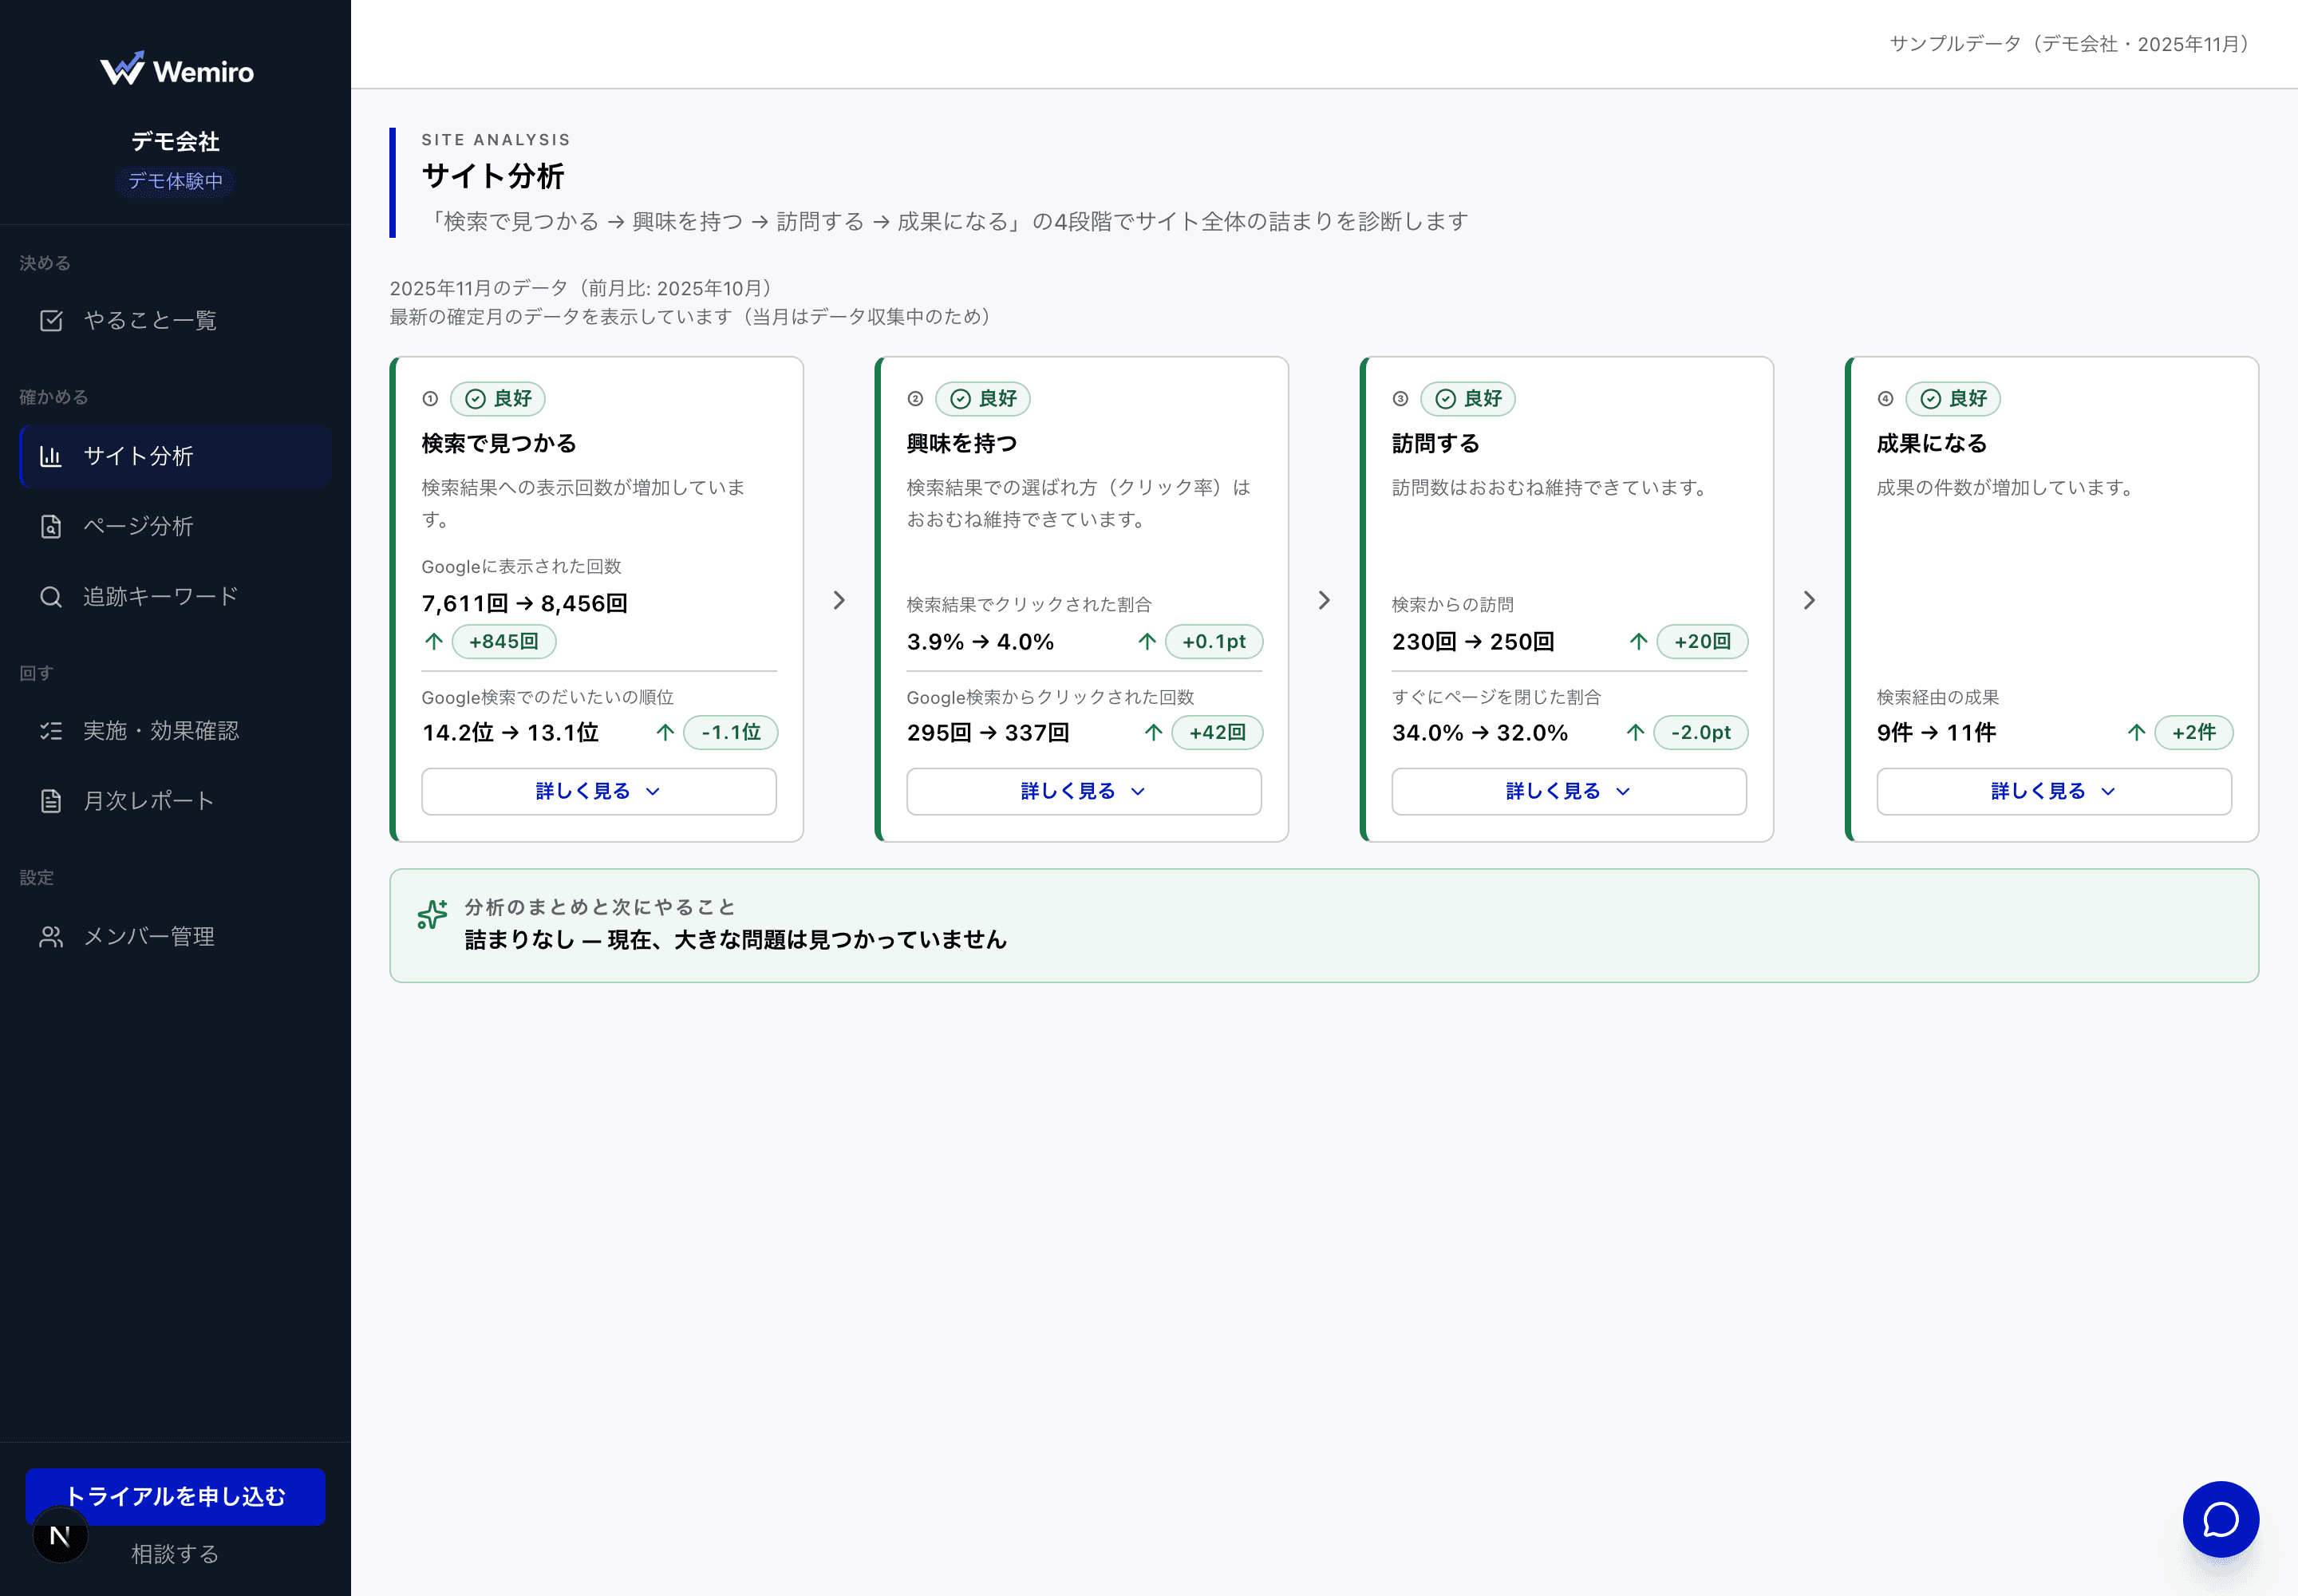This screenshot has width=2298, height=1596.
Task: Open ページ分析 in the sidebar
Action: pos(175,526)
